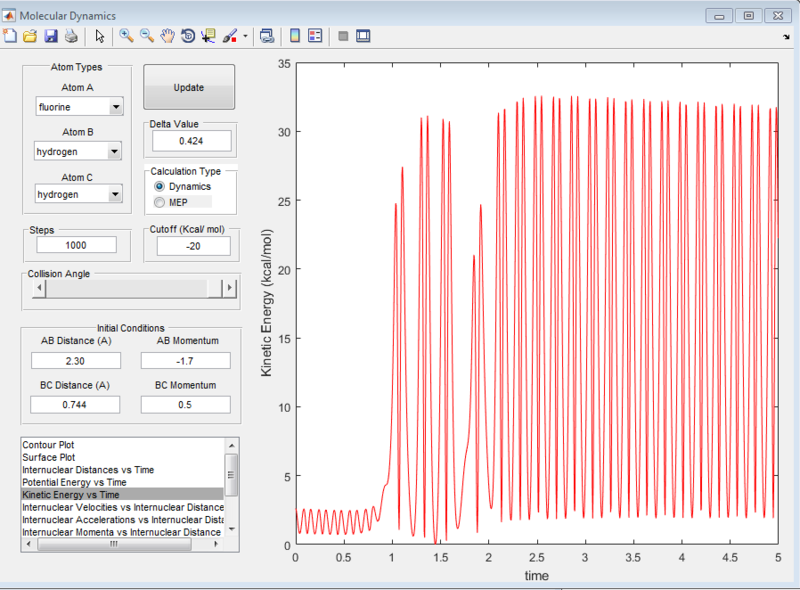Select Kinetic Energy vs Time
Screen dimensions: 800x590
coord(122,495)
